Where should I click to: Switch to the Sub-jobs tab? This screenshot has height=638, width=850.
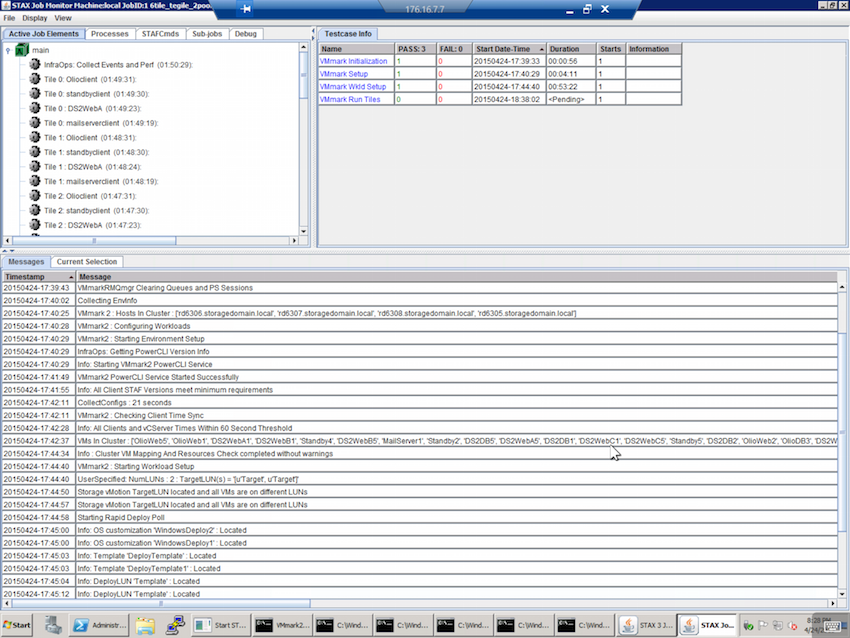coord(207,34)
